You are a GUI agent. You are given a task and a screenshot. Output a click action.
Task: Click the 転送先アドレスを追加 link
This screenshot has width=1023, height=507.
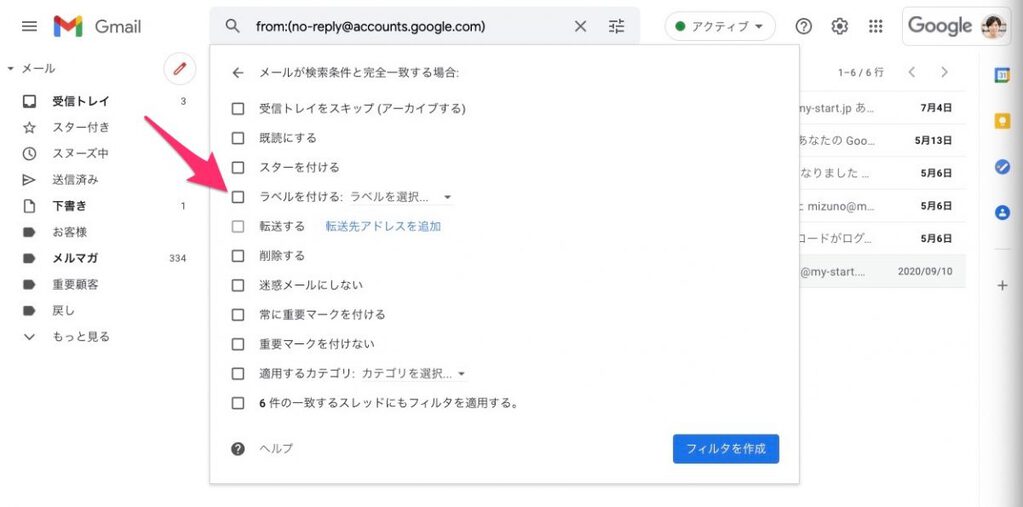(384, 226)
